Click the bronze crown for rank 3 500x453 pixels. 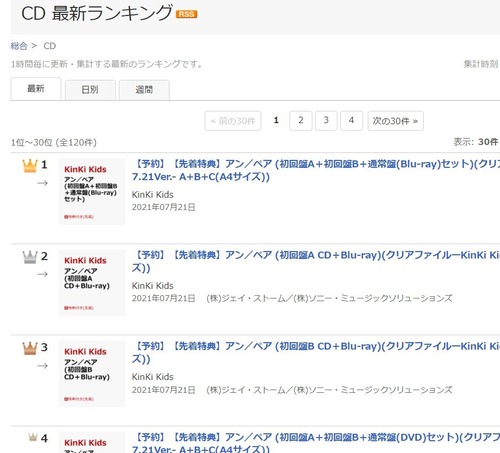click(30, 348)
